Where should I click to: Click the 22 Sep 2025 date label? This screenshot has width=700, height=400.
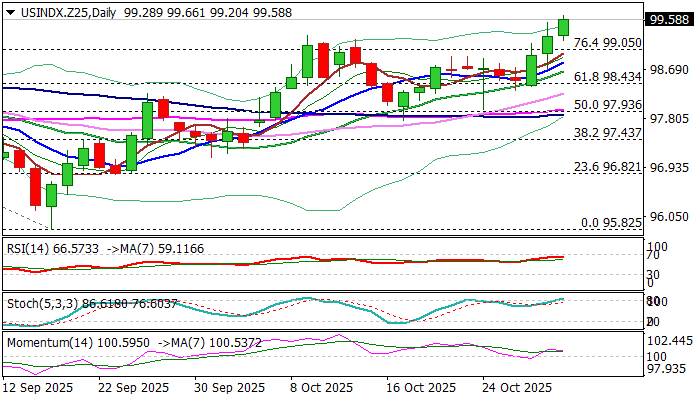click(133, 388)
